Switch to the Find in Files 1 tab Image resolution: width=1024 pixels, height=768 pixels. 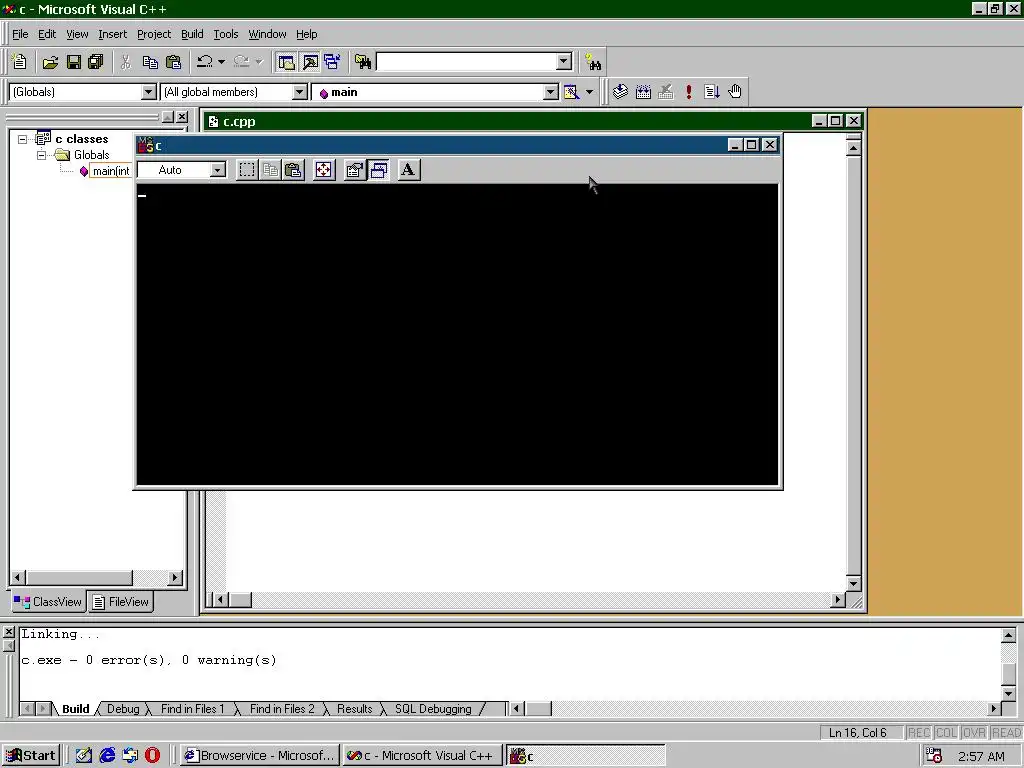point(193,709)
